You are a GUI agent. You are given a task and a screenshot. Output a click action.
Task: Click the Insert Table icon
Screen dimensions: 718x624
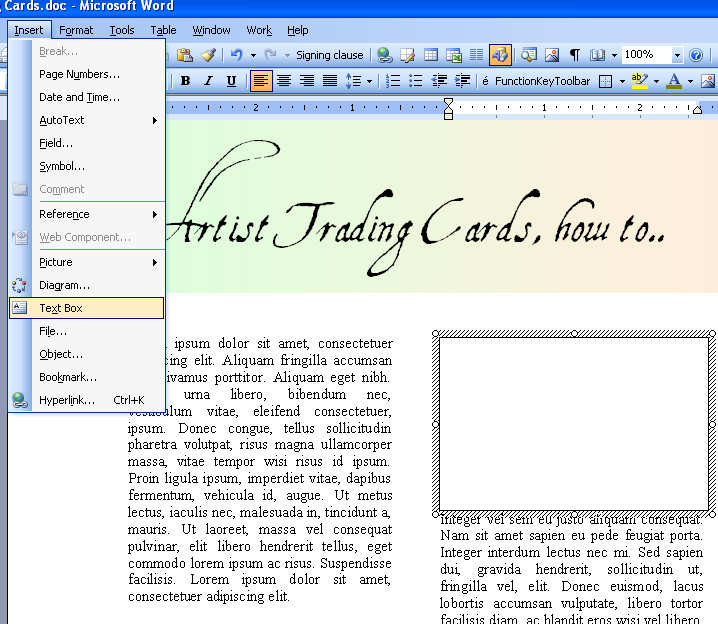point(431,55)
